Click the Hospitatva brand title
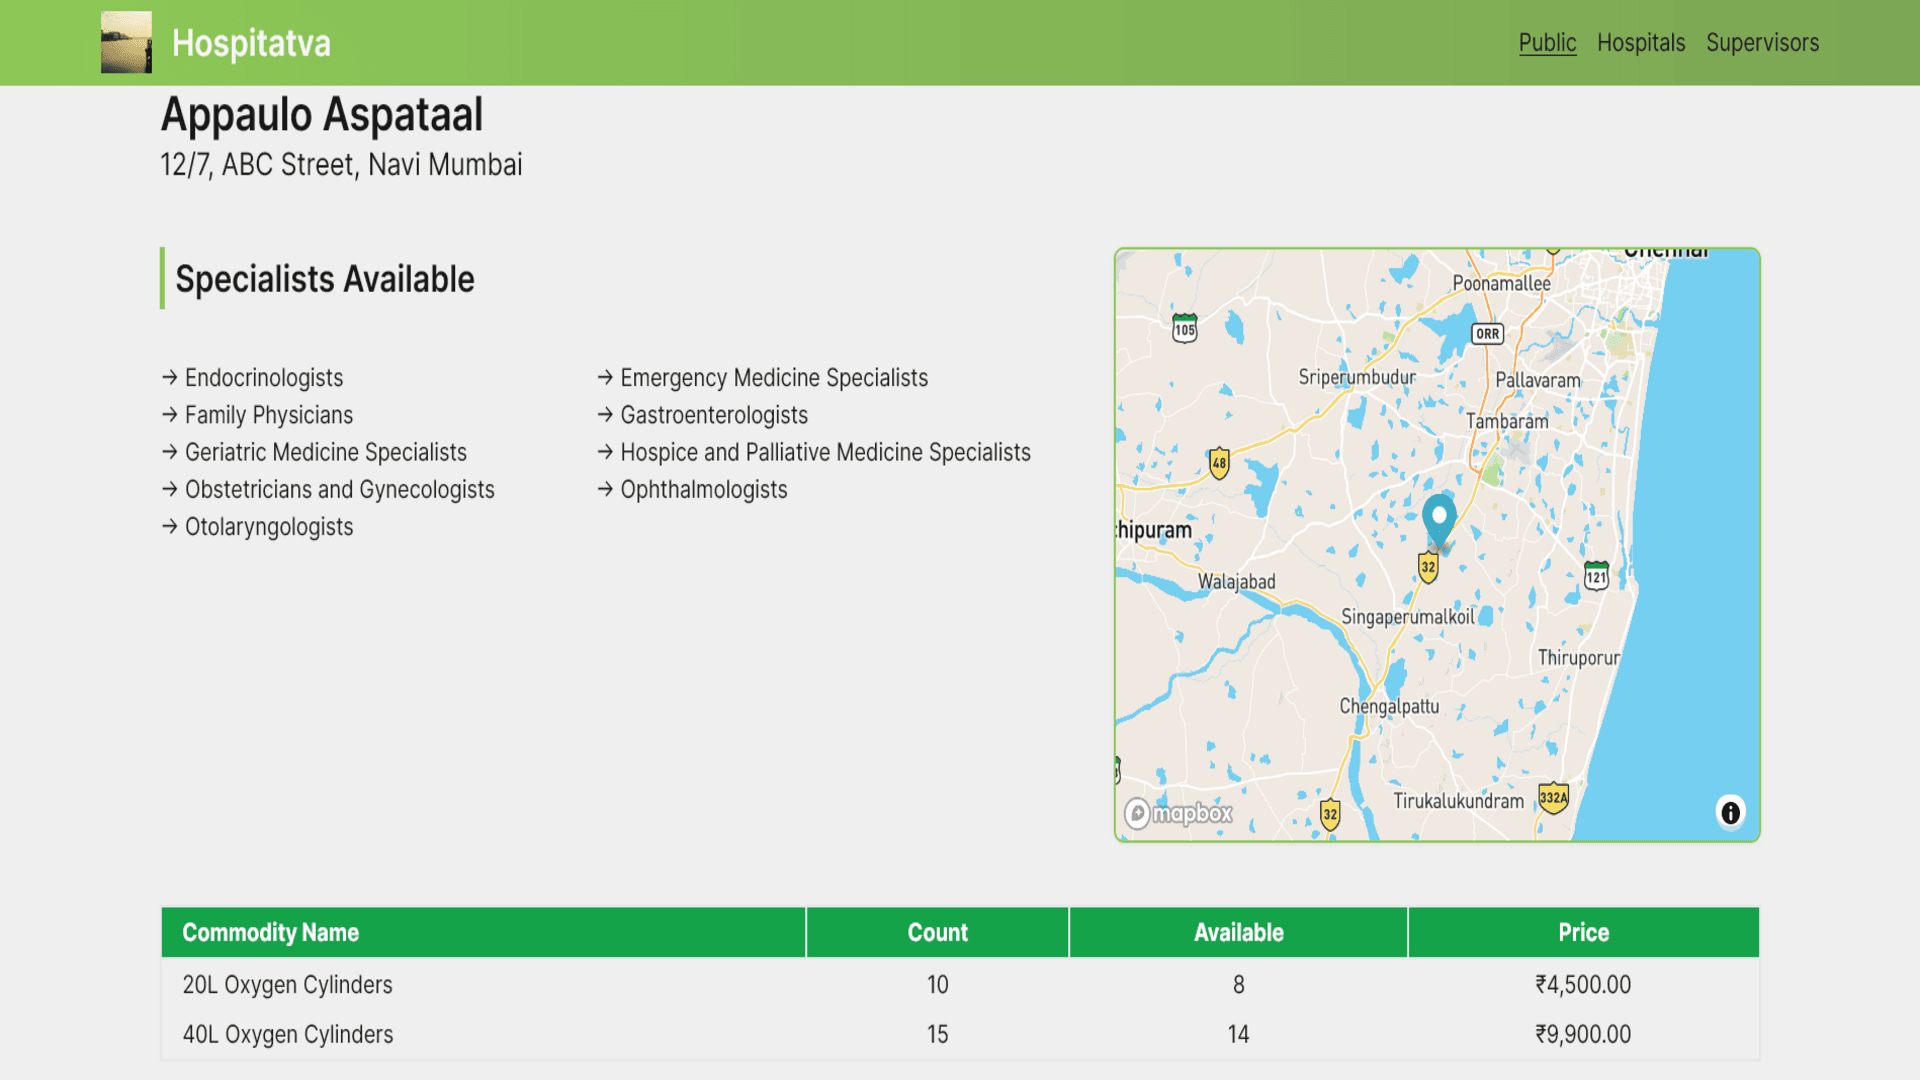The height and width of the screenshot is (1080, 1920). (251, 43)
